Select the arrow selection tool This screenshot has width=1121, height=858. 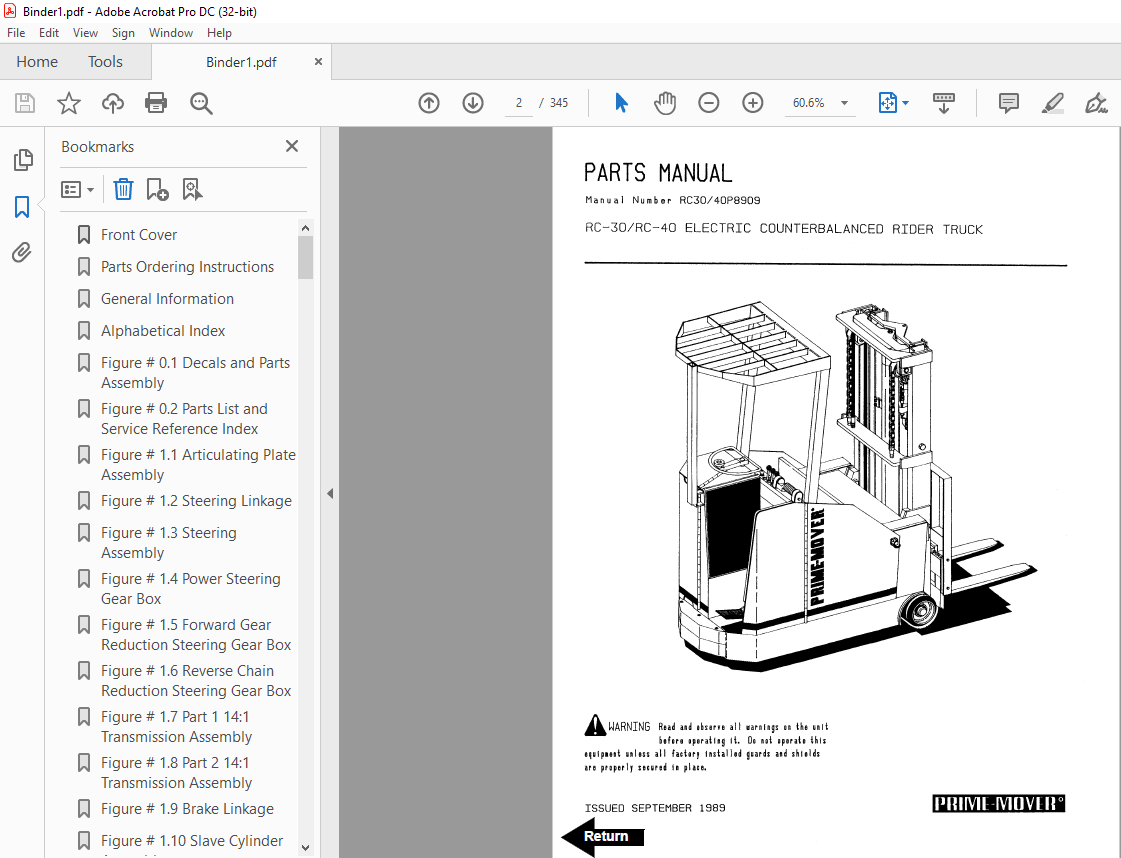(x=621, y=103)
